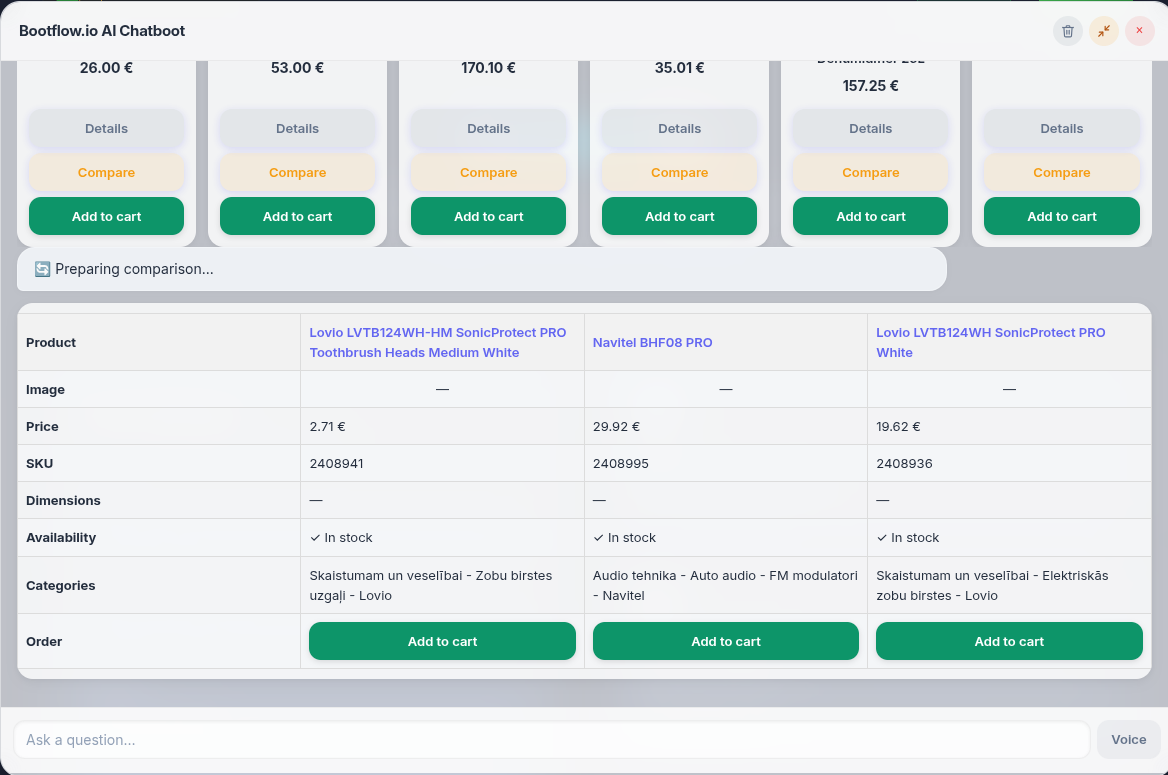Compare the 170.10 € product
This screenshot has width=1168, height=775.
pos(489,173)
